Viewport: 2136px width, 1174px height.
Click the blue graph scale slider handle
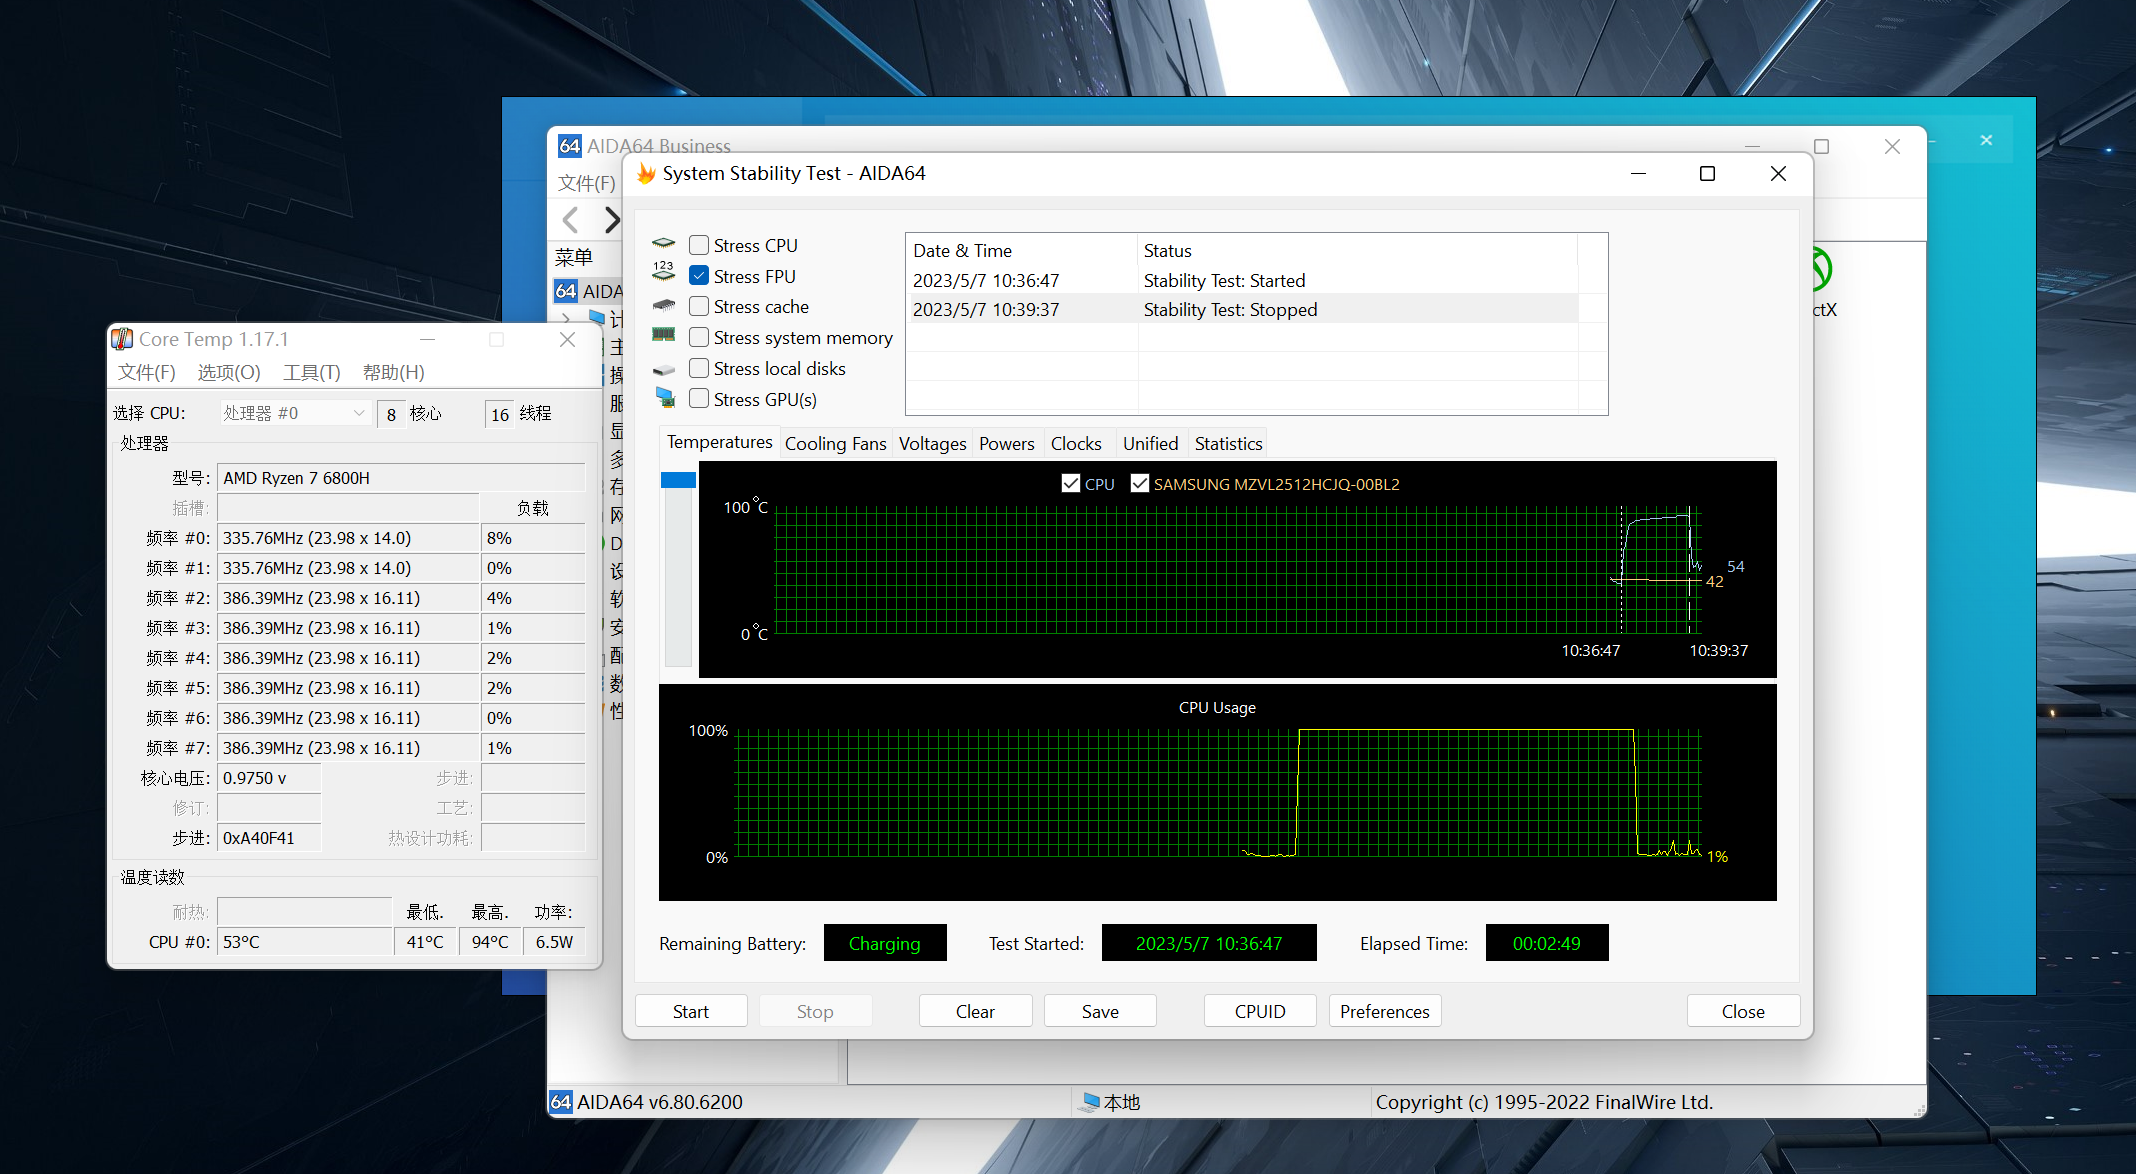[x=678, y=480]
